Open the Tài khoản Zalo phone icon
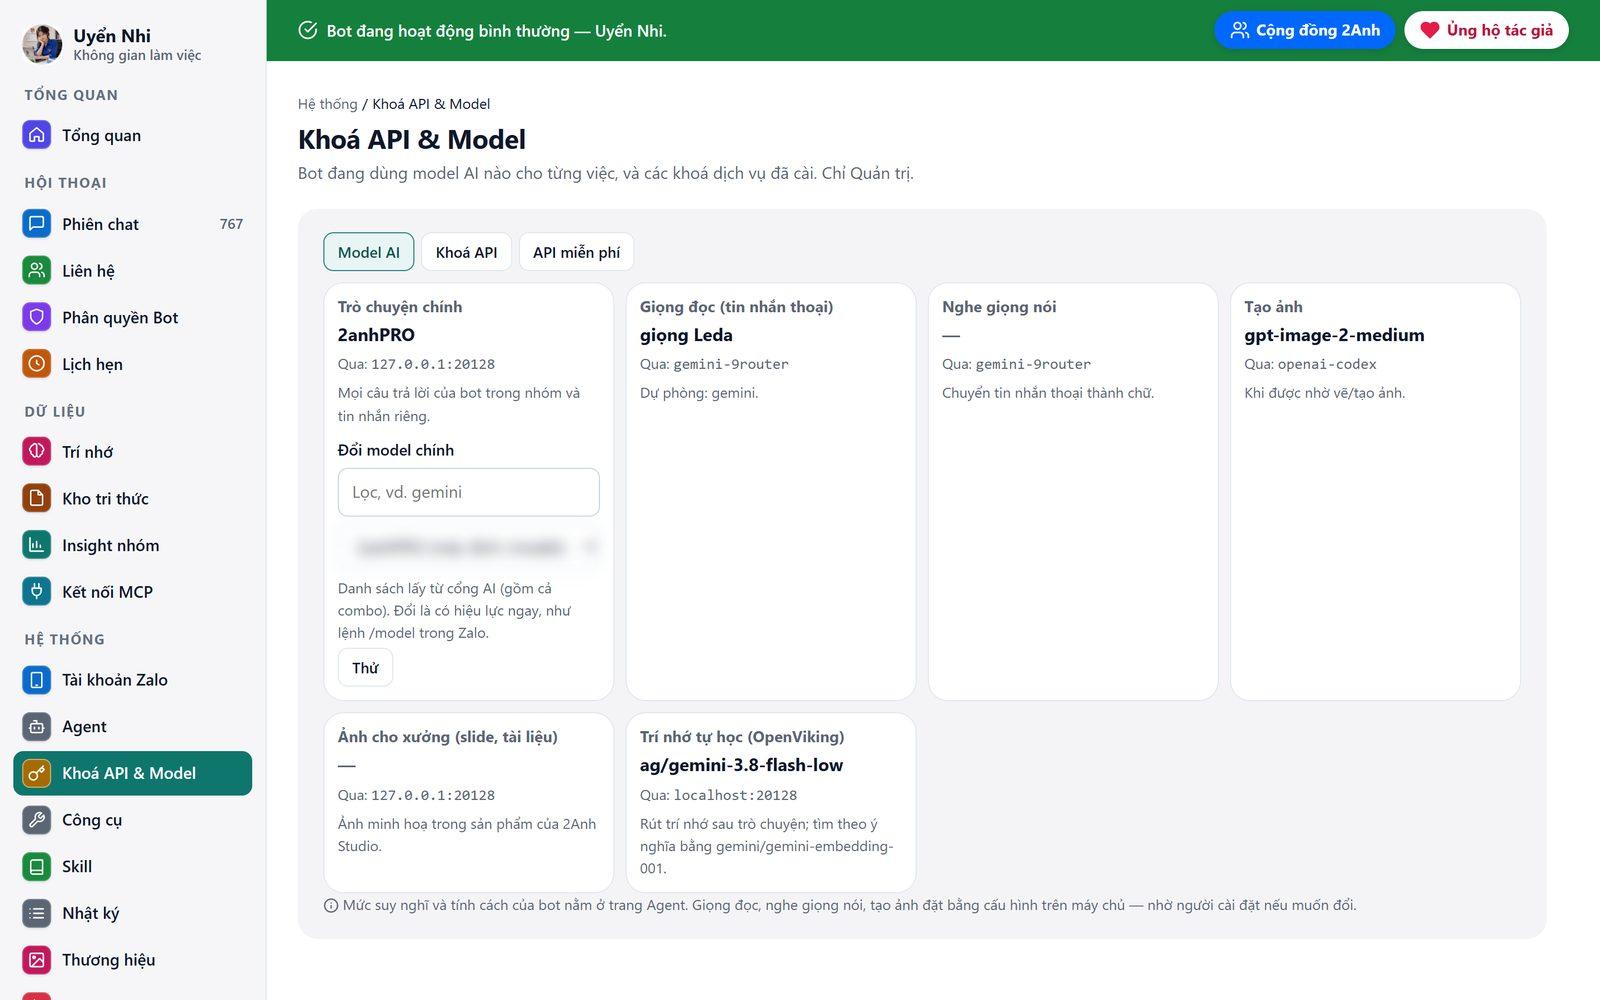The image size is (1600, 1000). point(37,680)
